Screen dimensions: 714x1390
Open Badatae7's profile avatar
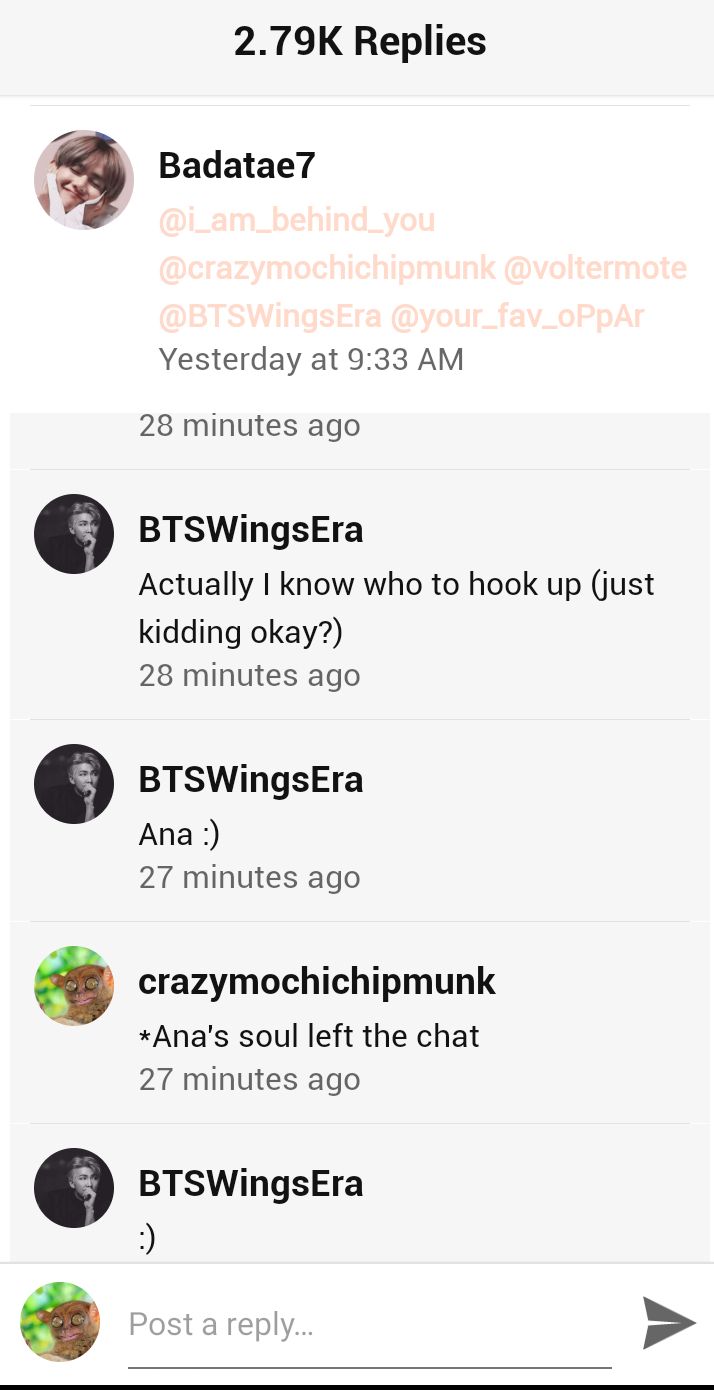[x=84, y=180]
